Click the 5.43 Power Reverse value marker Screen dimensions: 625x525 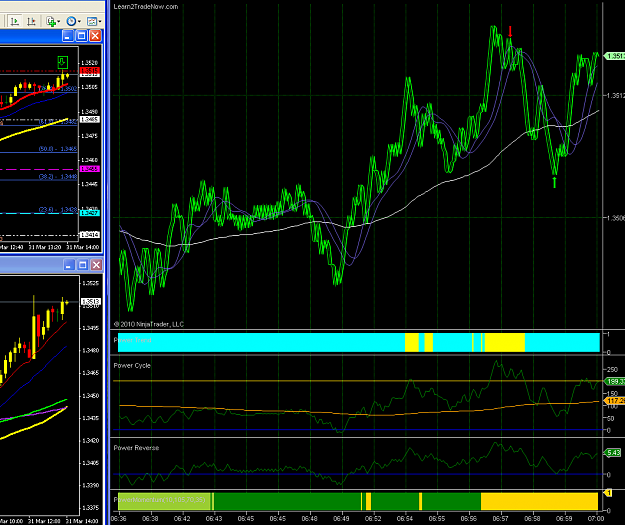click(x=613, y=452)
